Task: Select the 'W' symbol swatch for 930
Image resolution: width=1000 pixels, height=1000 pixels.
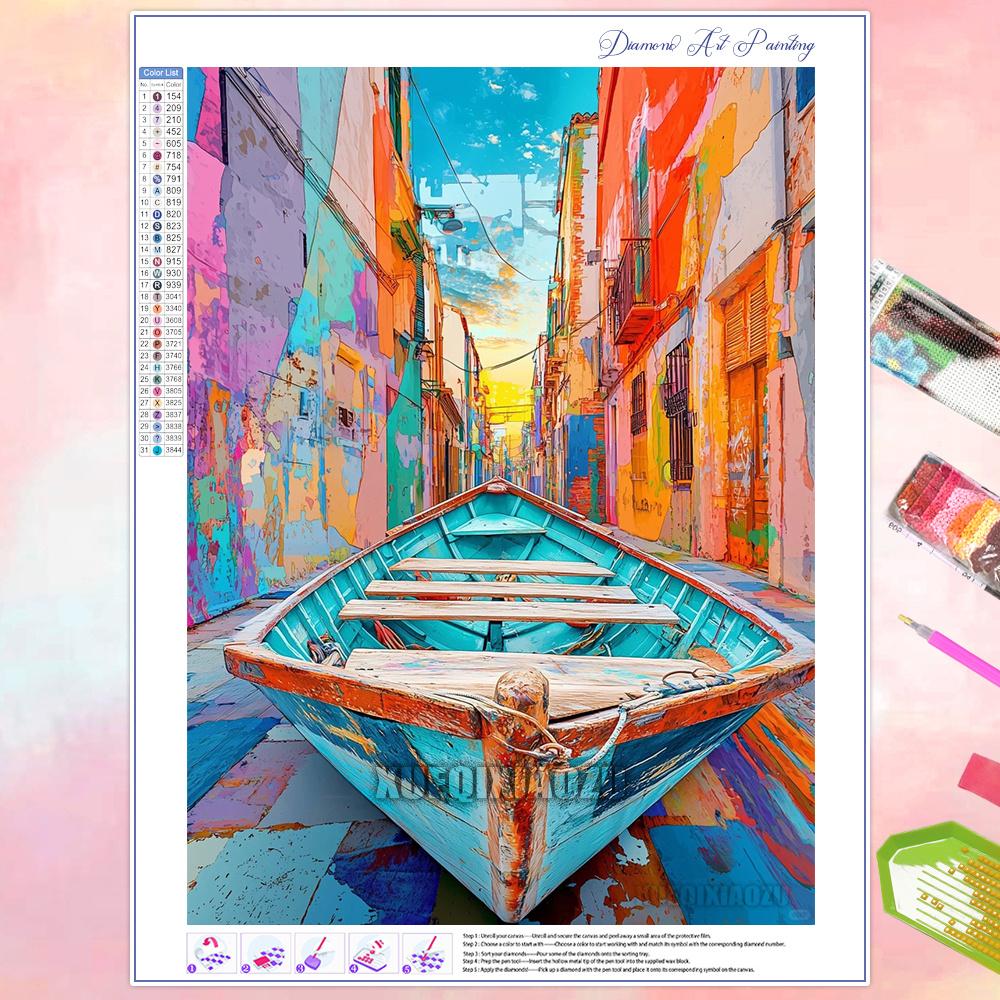Action: (157, 273)
